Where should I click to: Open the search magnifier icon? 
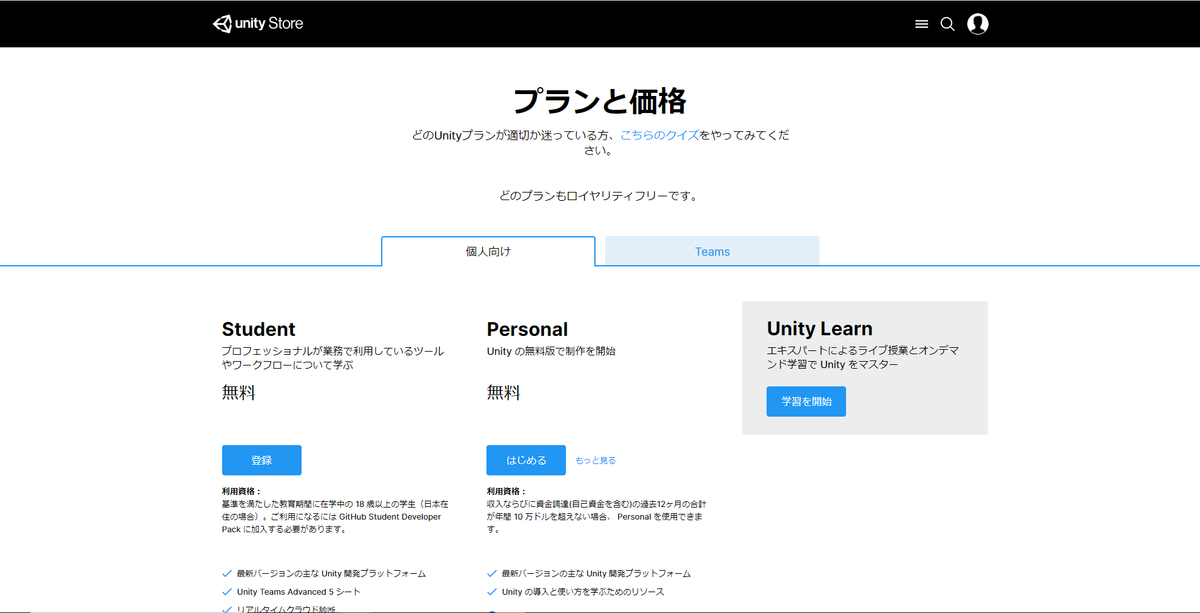[x=948, y=24]
